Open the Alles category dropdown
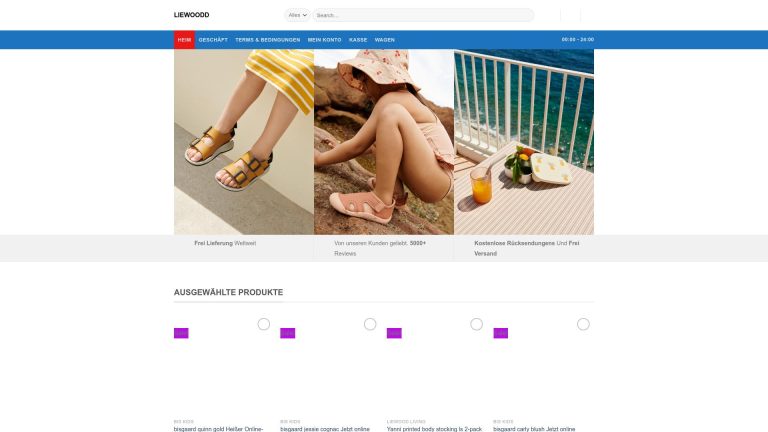Viewport: 768px width, 432px height. (297, 15)
